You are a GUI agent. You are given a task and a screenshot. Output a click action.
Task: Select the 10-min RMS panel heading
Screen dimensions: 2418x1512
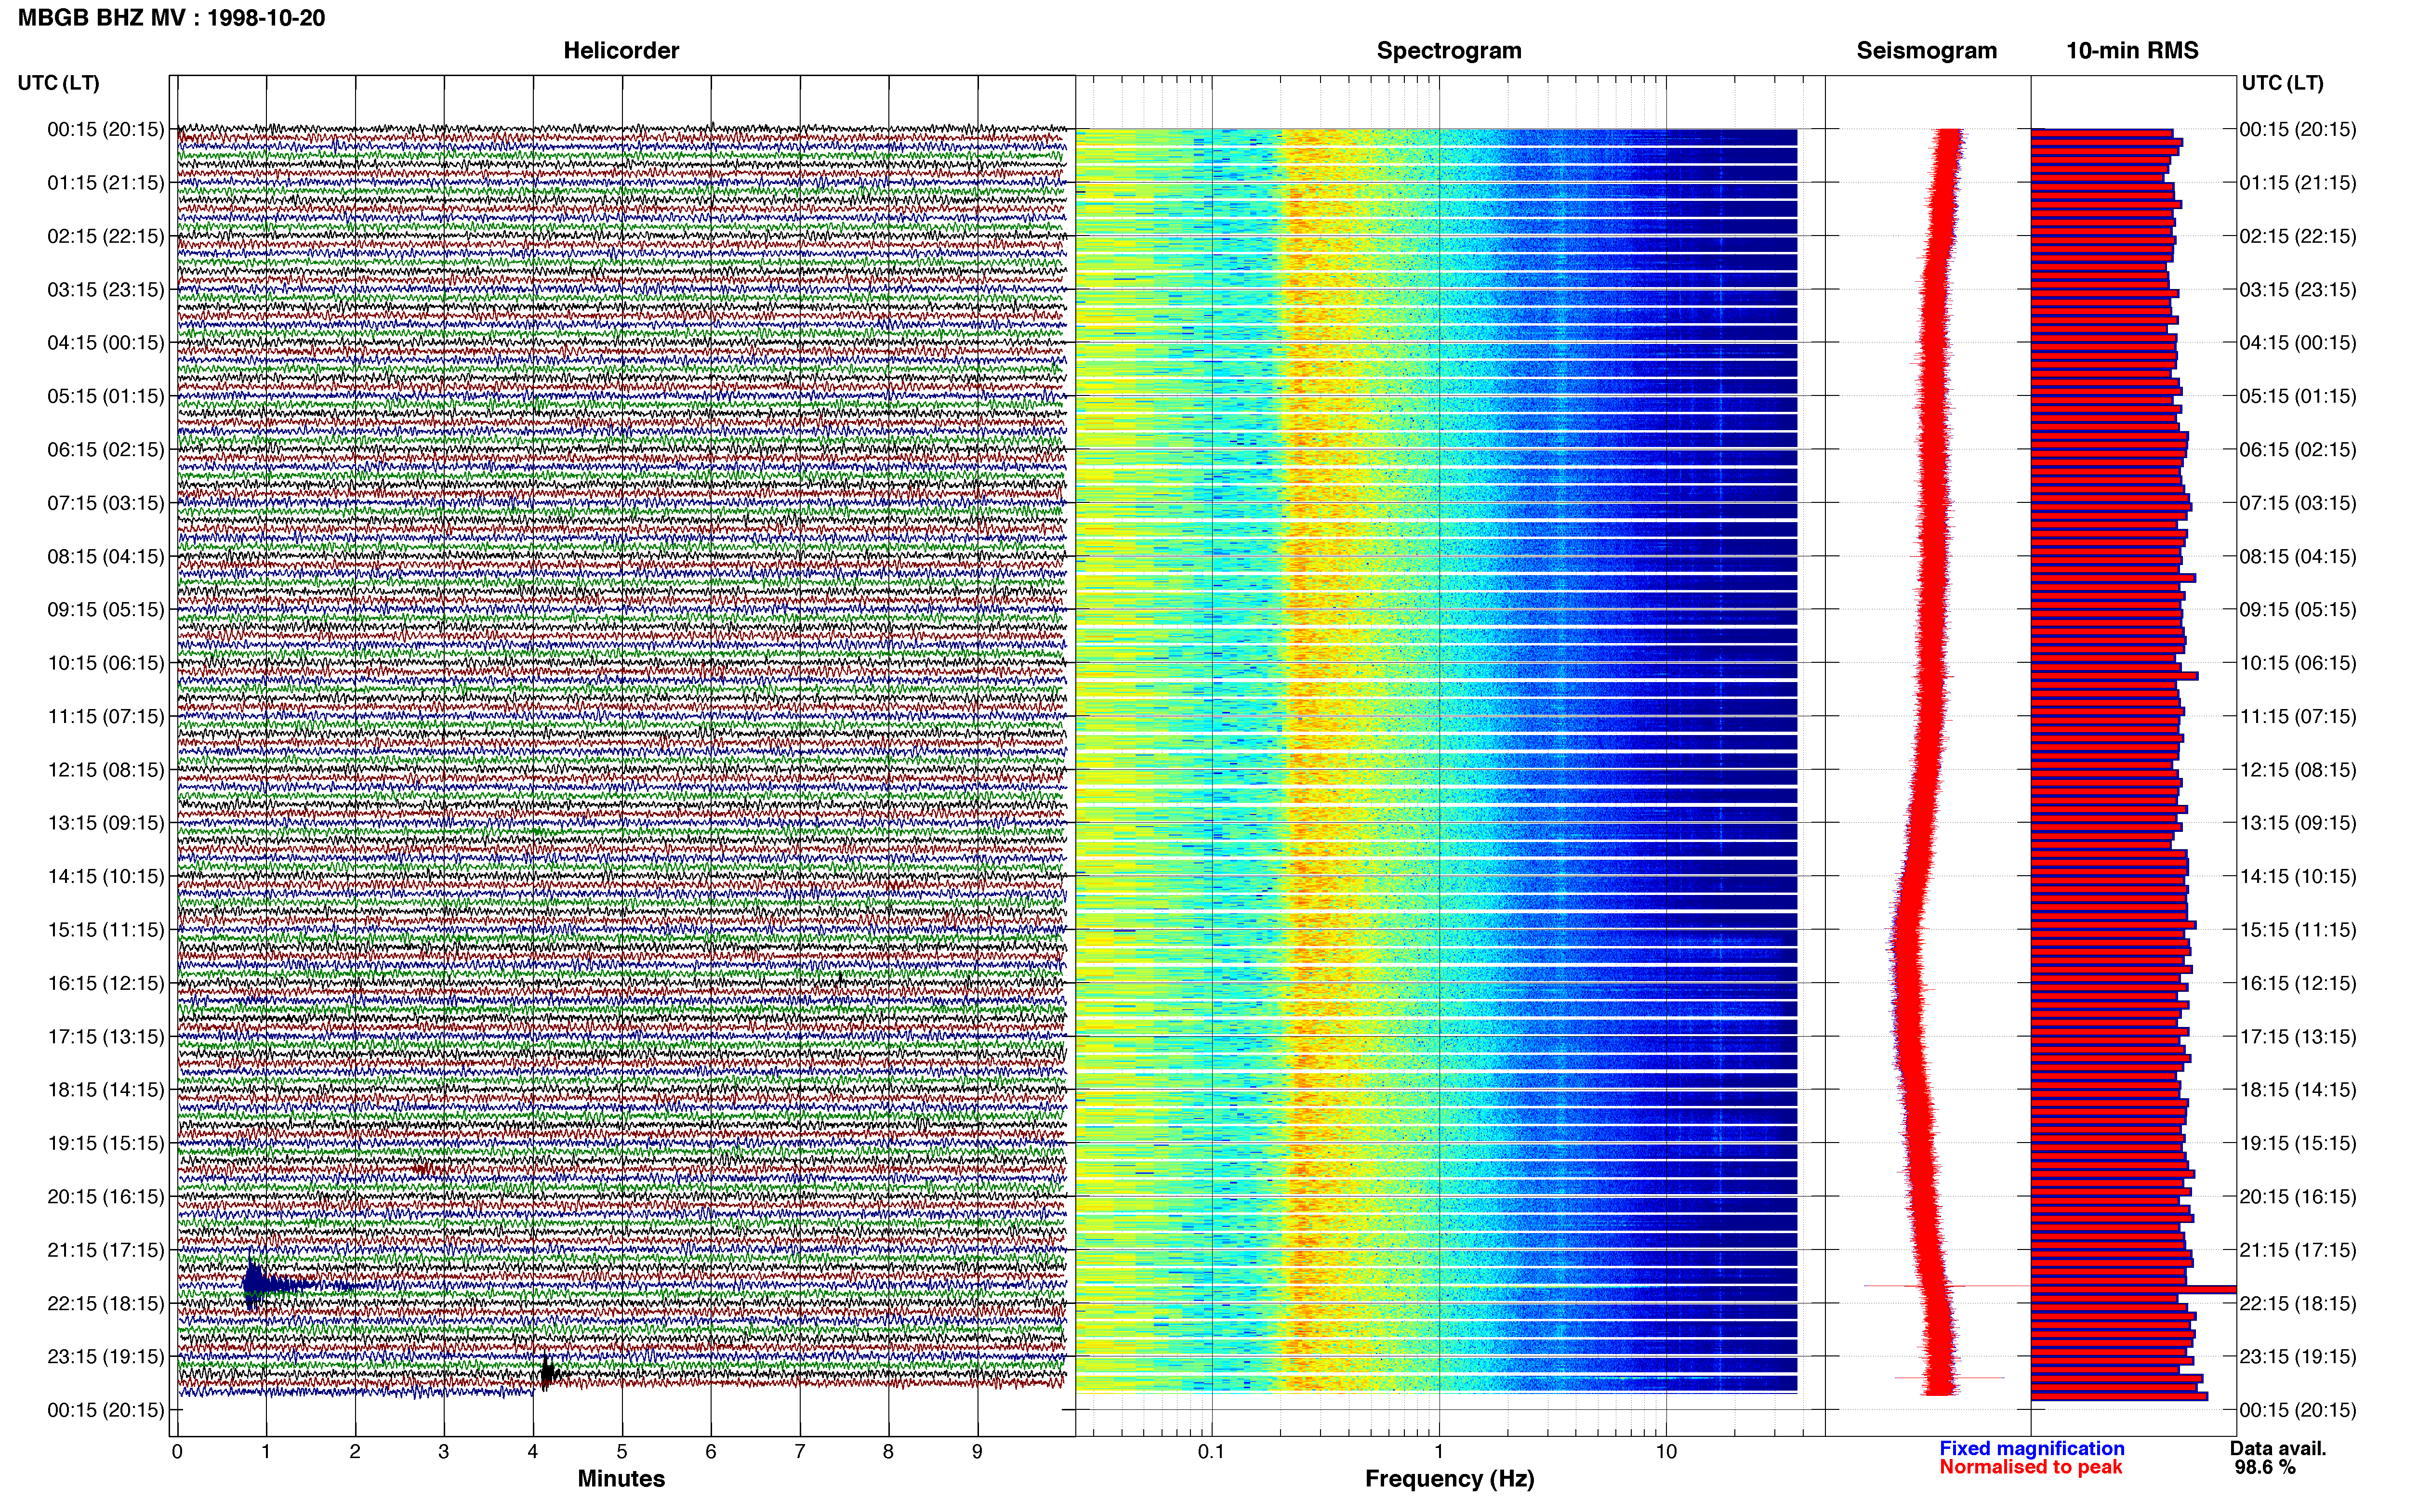(x=2132, y=51)
